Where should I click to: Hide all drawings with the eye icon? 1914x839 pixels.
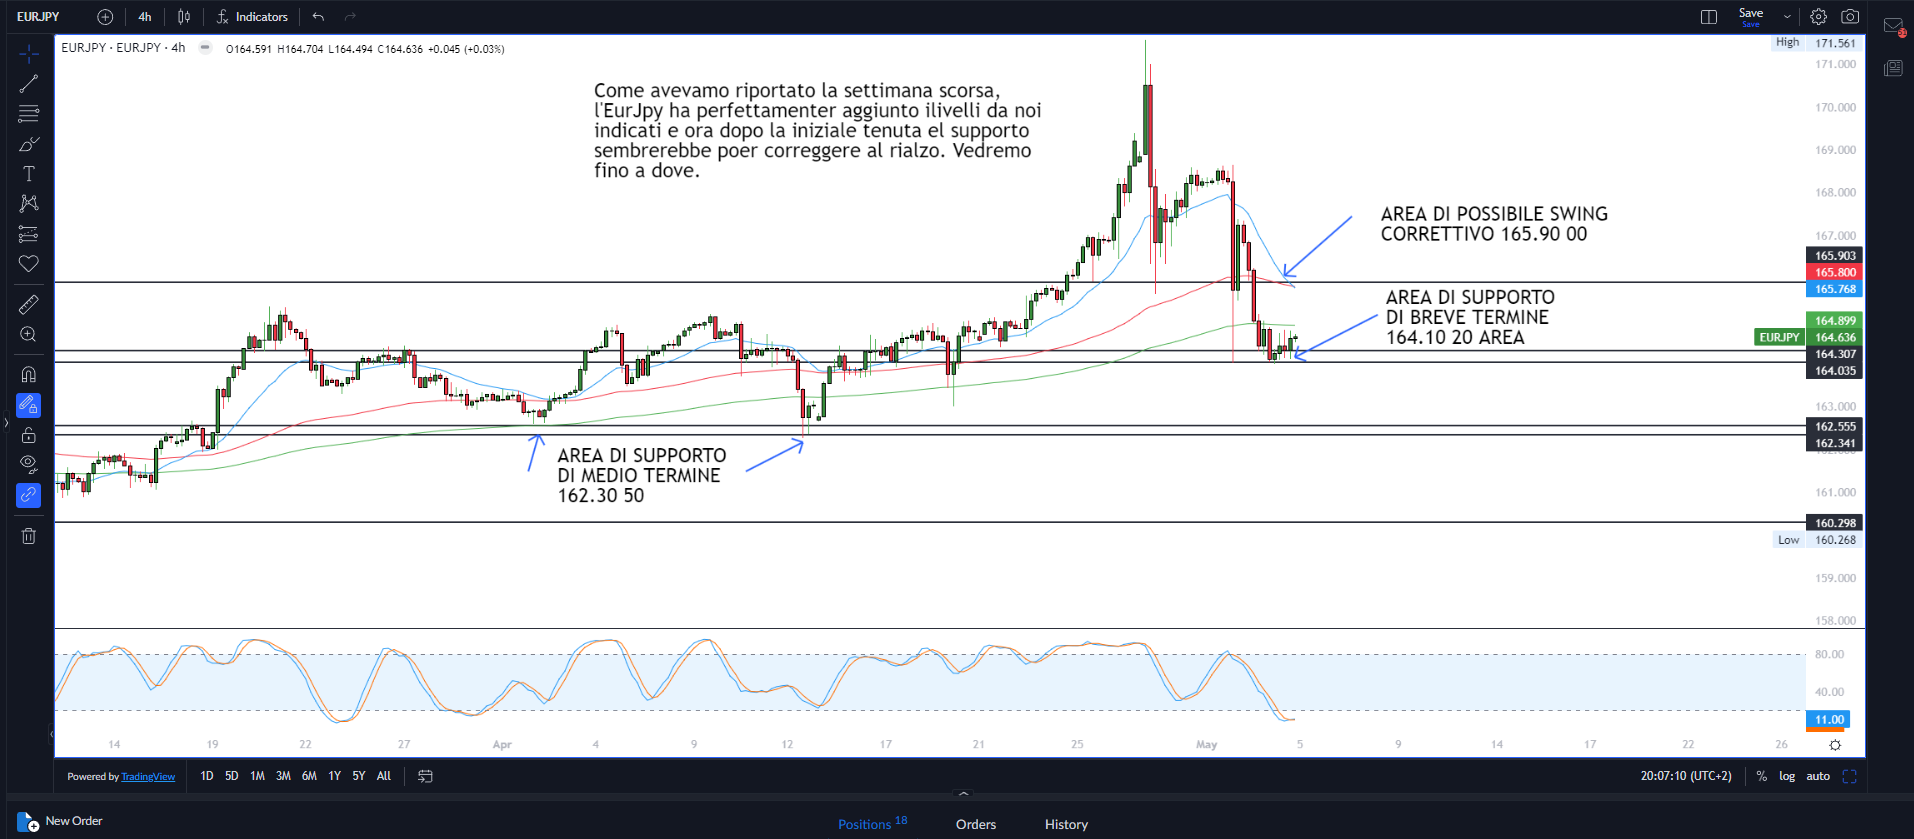(x=29, y=464)
